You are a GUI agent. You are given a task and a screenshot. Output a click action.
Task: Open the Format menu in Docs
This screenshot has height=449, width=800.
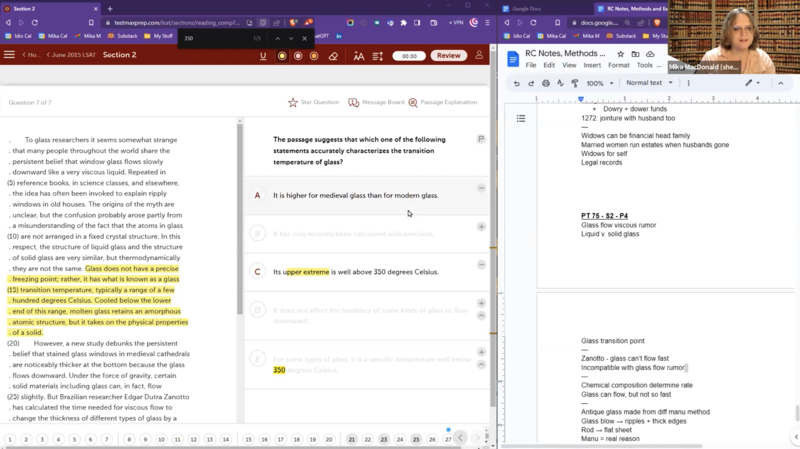618,65
